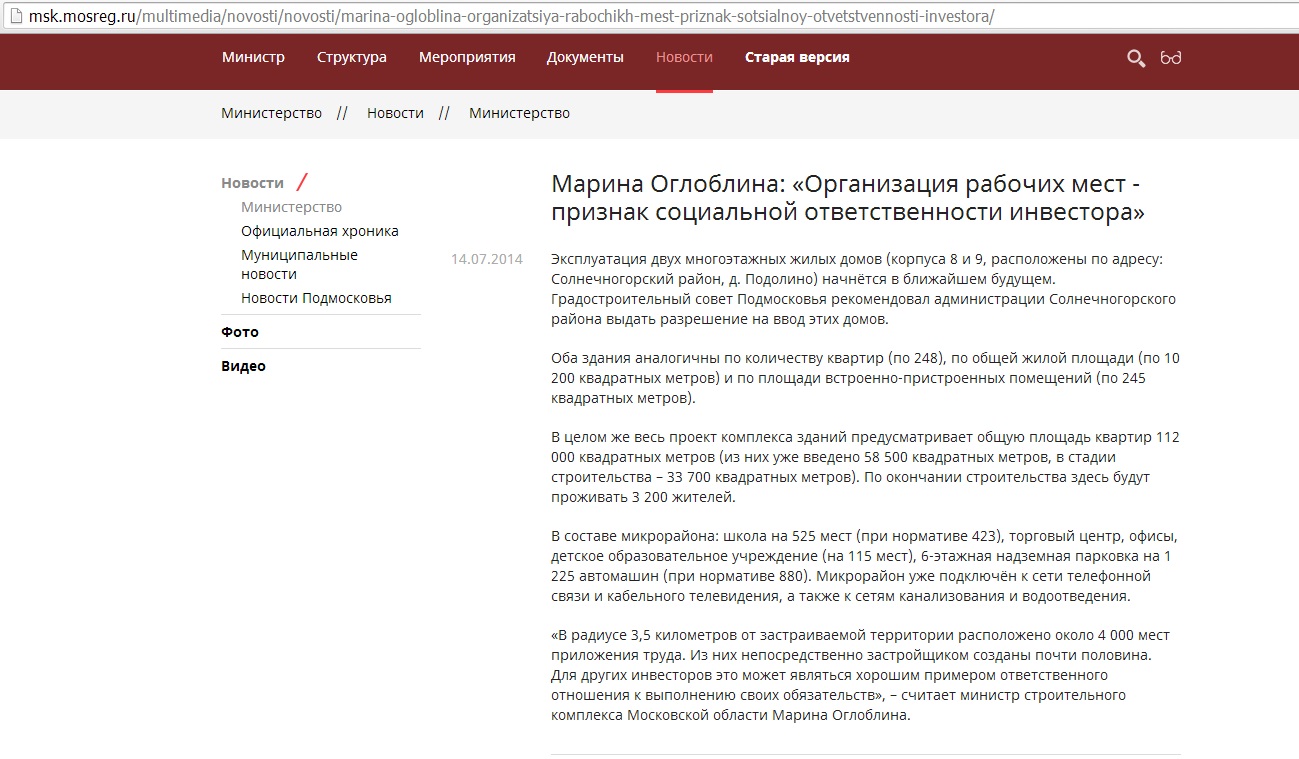Open the site search magnifier icon
The image size is (1299, 759).
click(1136, 58)
